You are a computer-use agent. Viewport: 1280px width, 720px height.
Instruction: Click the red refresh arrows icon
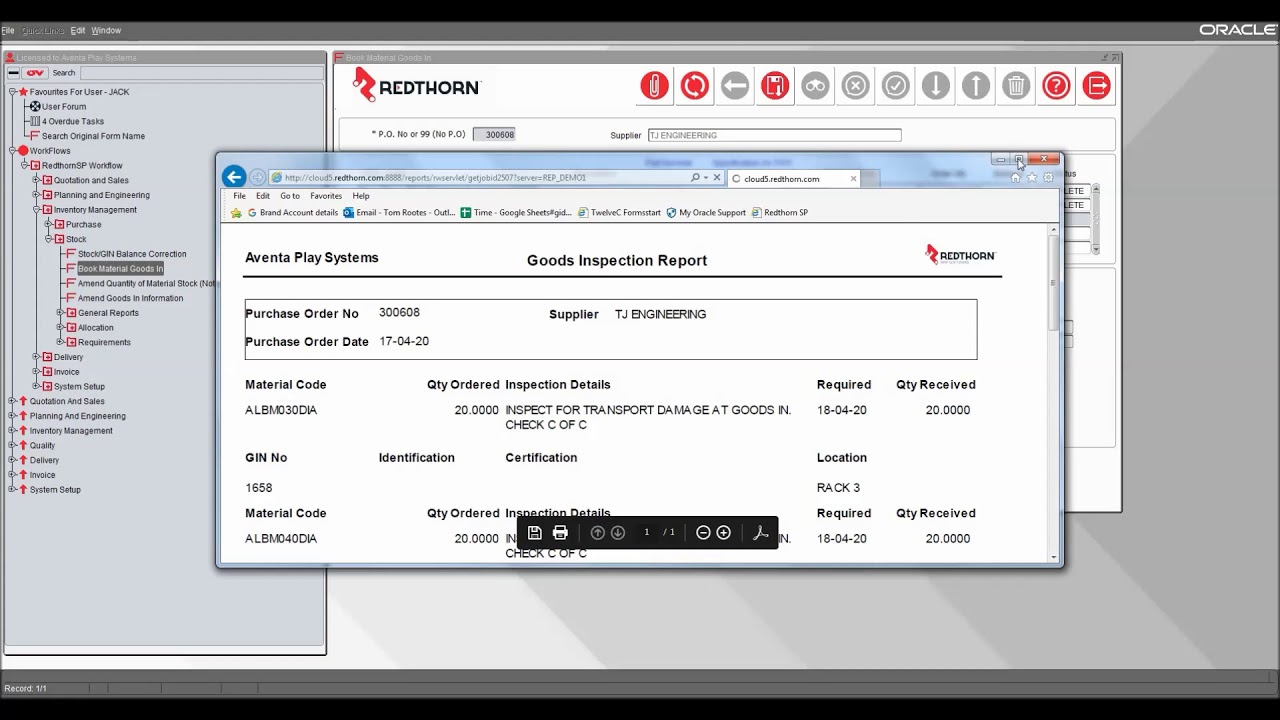pos(695,86)
